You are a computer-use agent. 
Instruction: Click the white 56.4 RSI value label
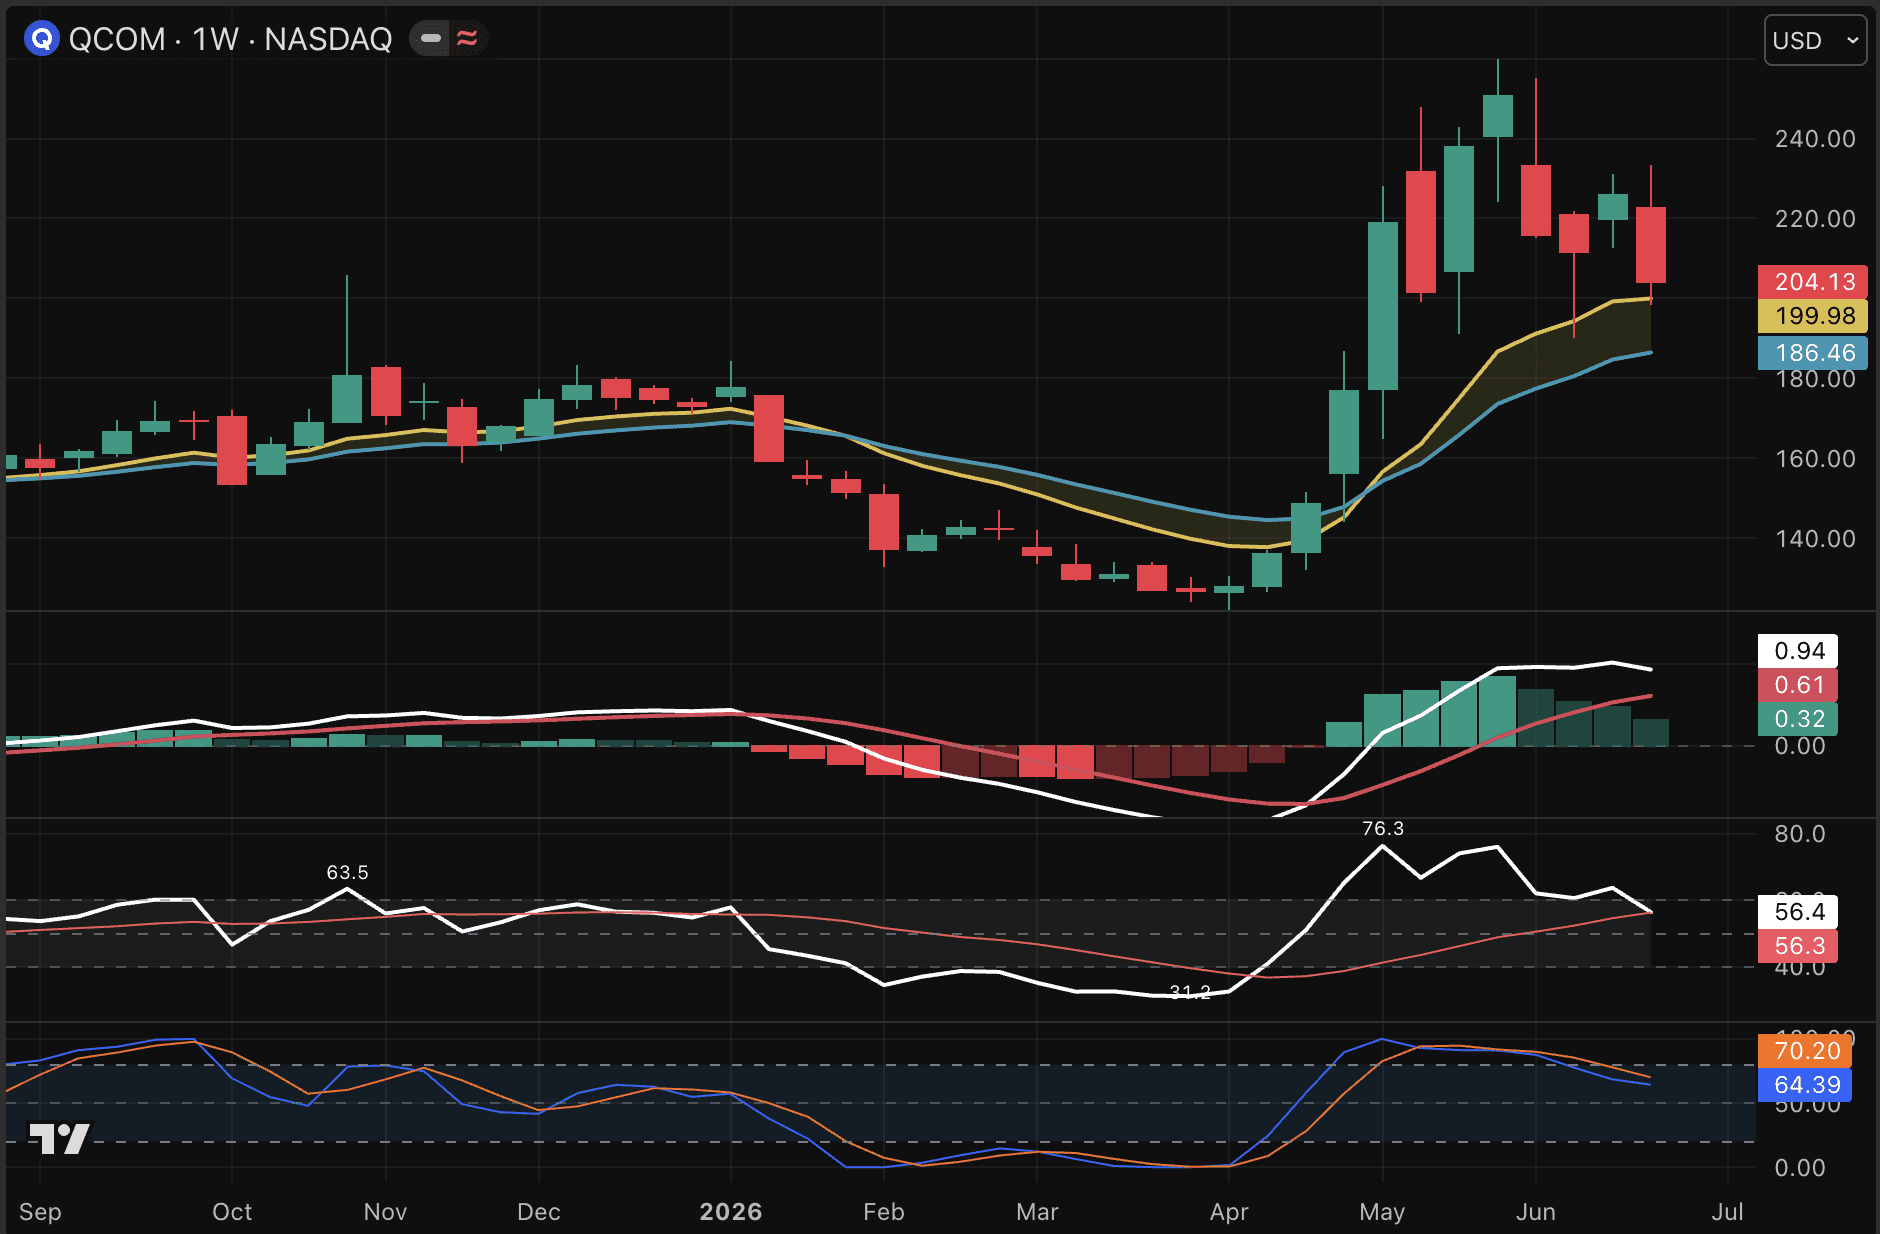(x=1798, y=912)
